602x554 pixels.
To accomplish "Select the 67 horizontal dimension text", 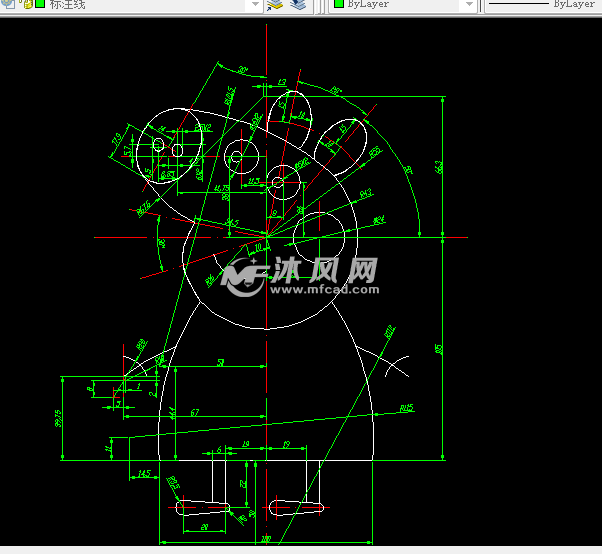I will tap(195, 412).
